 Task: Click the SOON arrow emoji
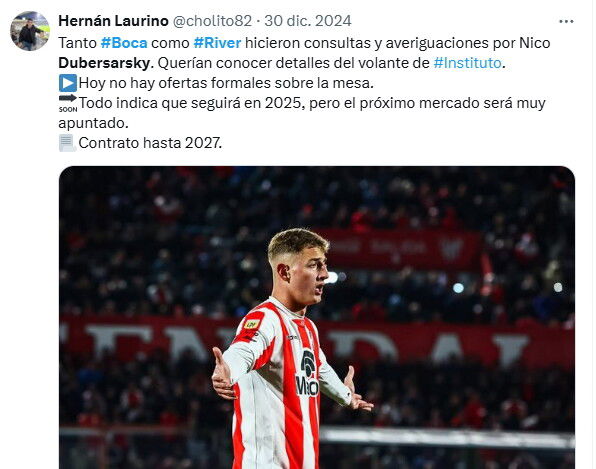pos(68,103)
